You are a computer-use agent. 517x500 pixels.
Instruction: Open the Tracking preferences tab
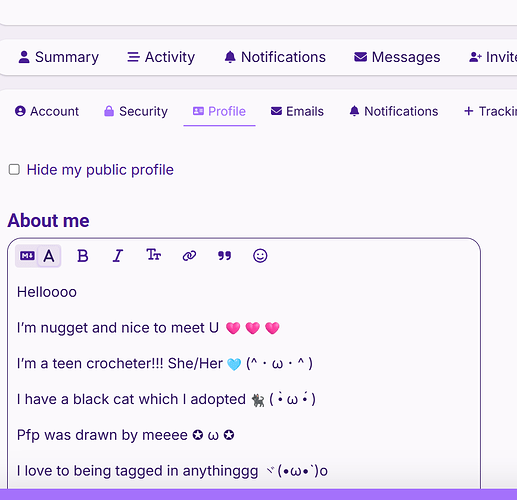pyautogui.click(x=490, y=111)
